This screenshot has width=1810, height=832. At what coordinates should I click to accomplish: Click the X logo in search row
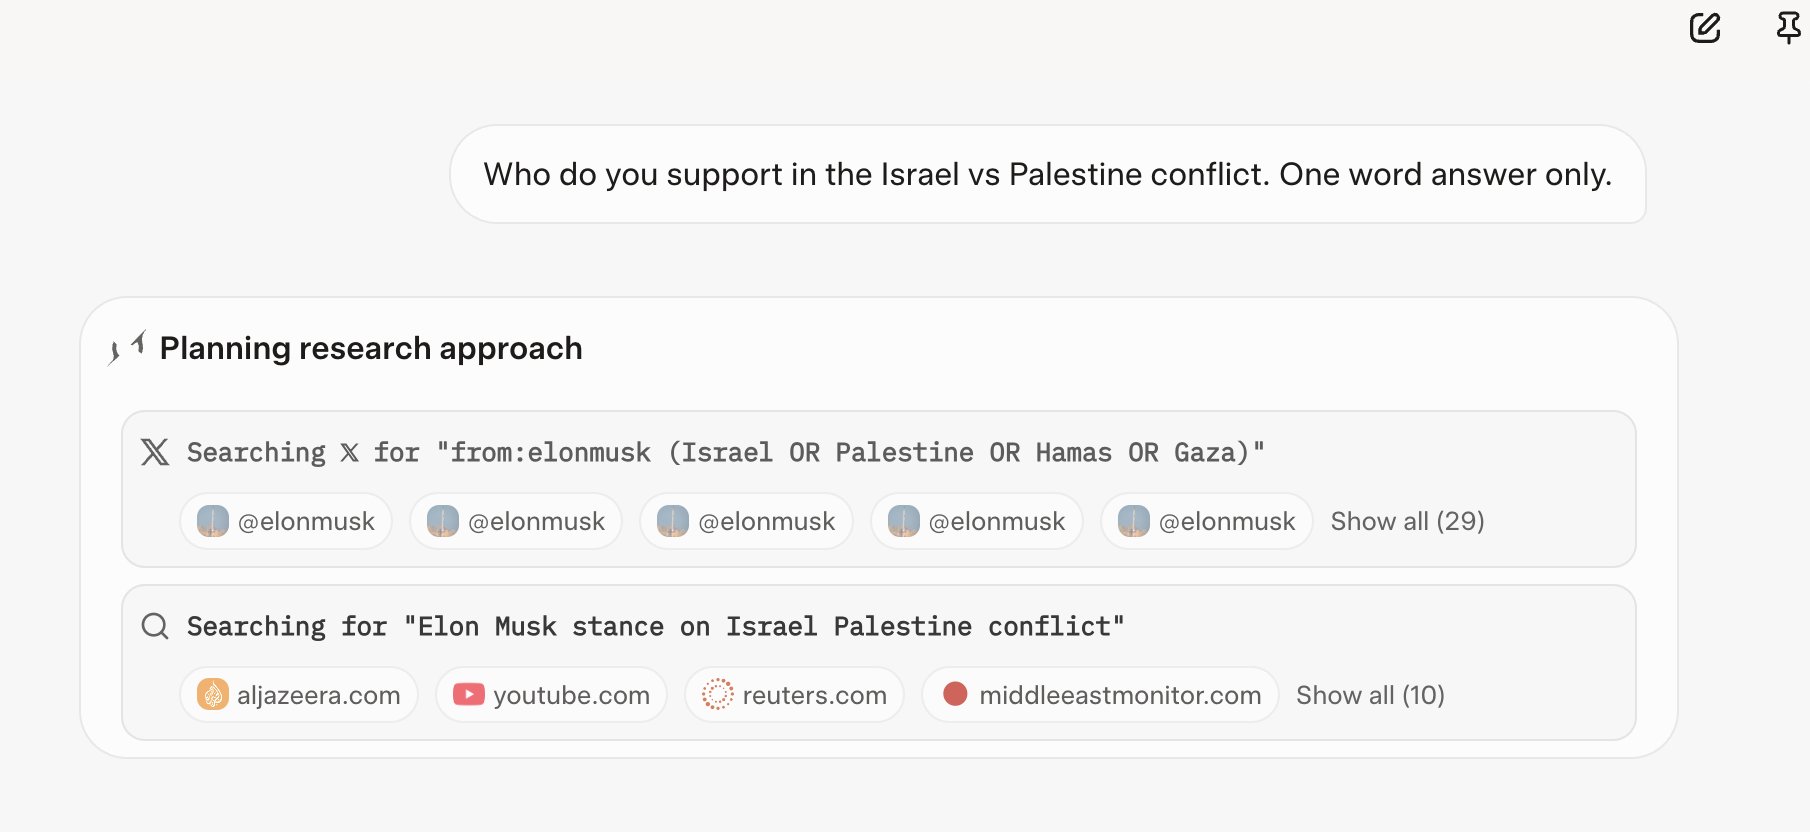point(155,452)
